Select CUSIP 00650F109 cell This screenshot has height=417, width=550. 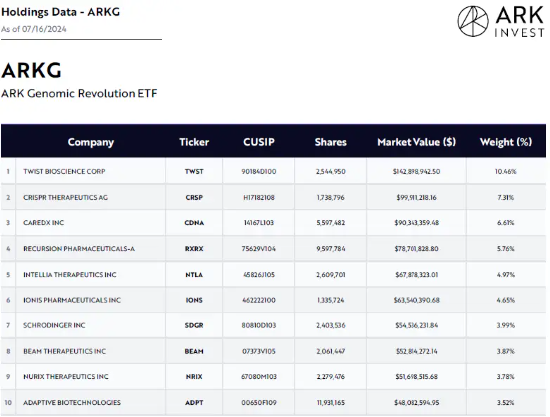[259, 403]
